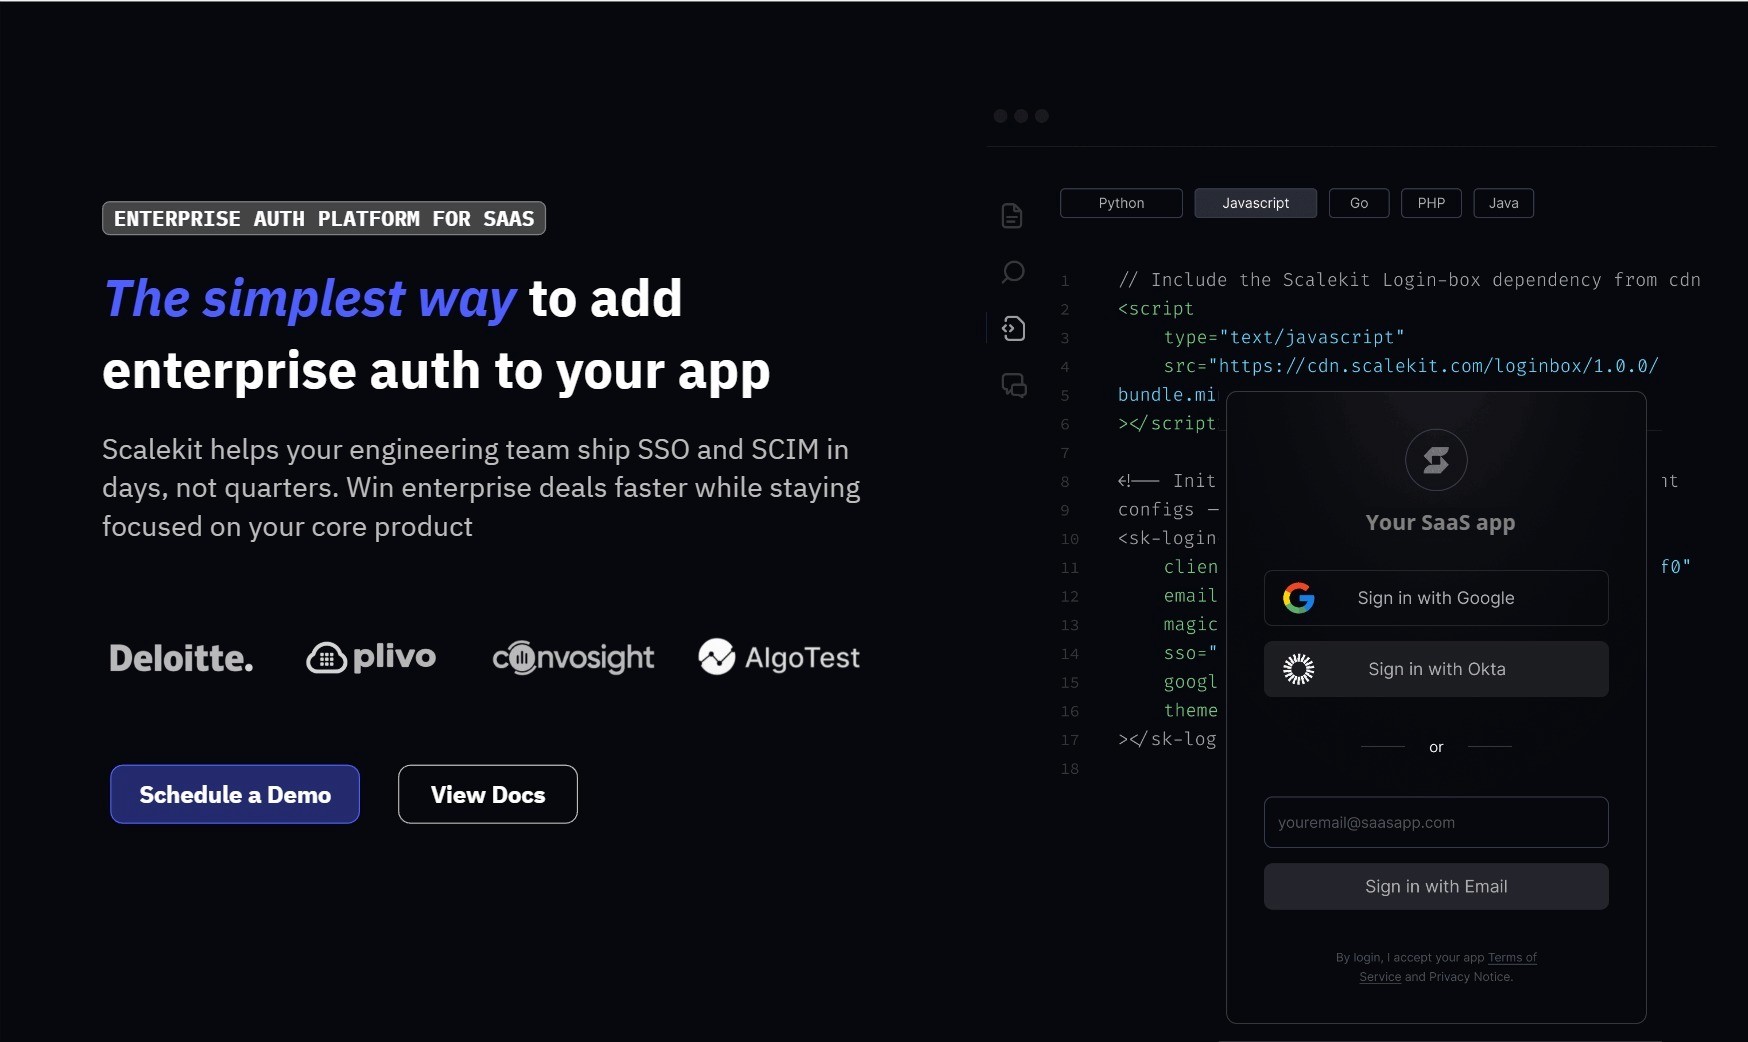Click the type="text/javascript" code line

click(x=1284, y=337)
